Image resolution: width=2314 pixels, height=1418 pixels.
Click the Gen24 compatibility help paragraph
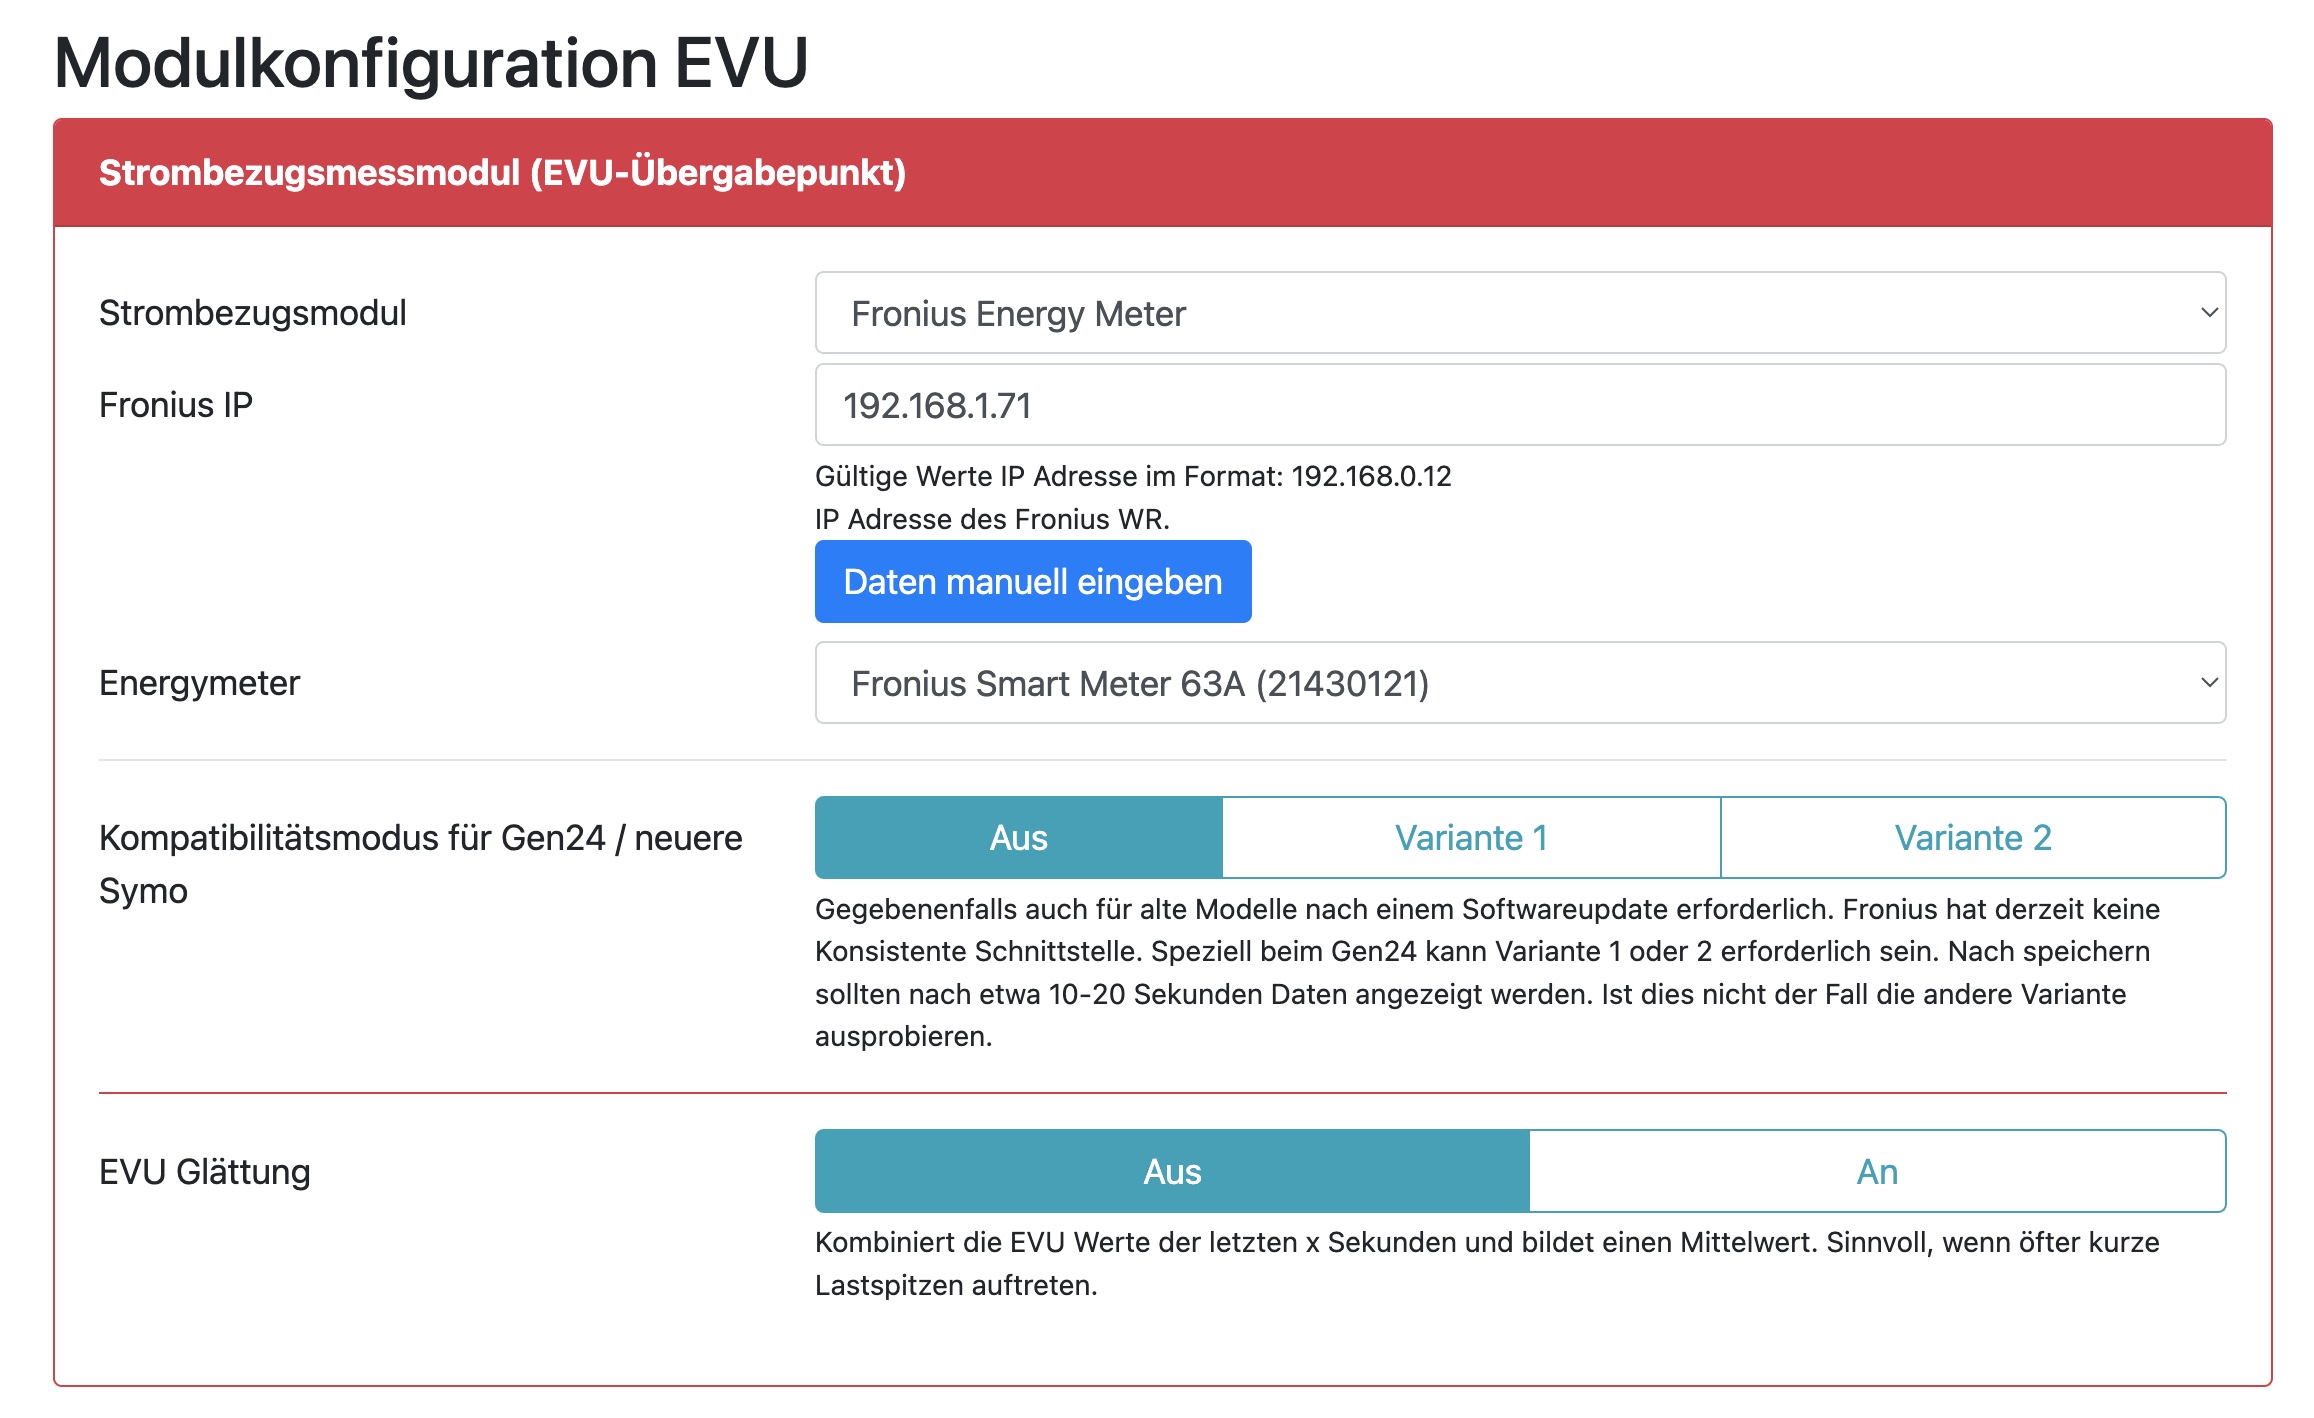(x=1485, y=972)
